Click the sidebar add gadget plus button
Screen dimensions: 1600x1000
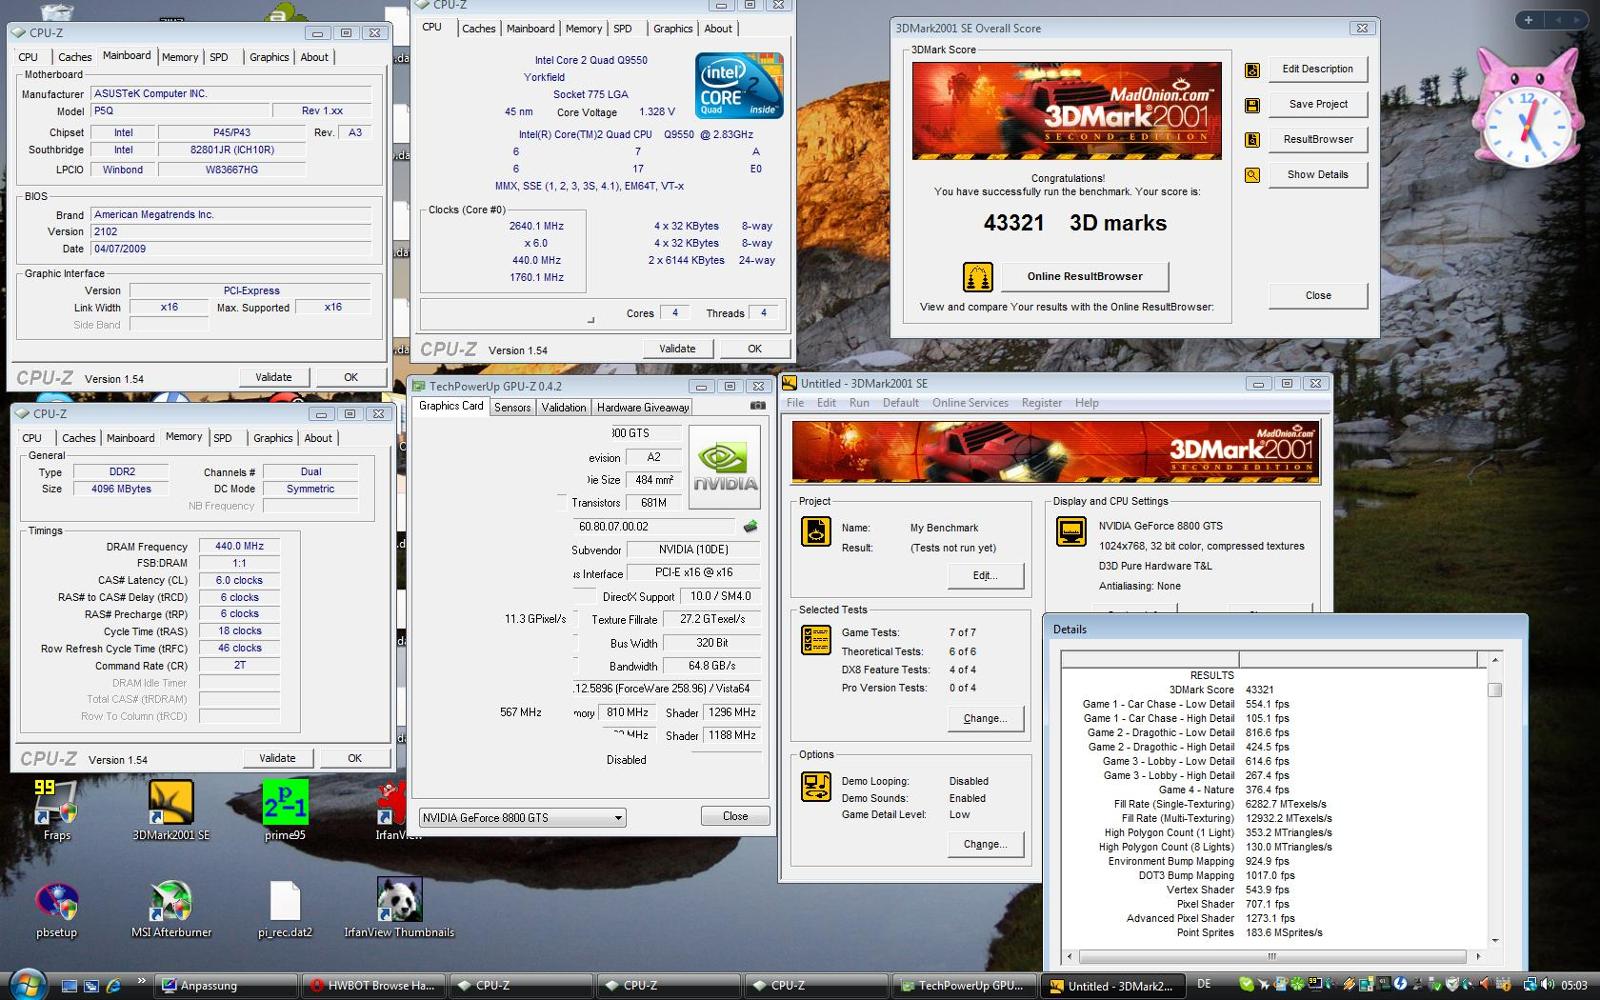1528,19
